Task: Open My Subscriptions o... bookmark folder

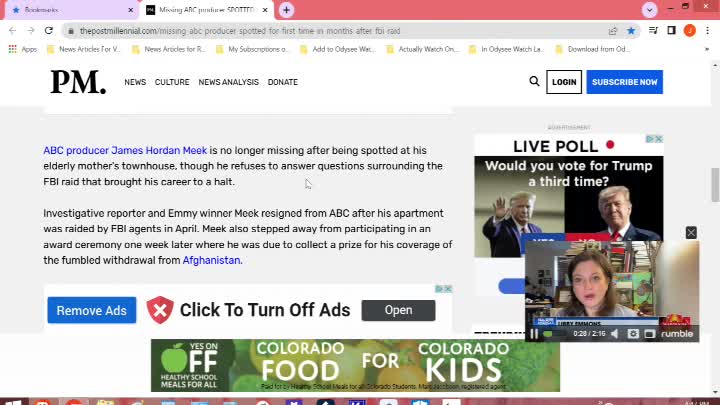Action: pos(253,49)
